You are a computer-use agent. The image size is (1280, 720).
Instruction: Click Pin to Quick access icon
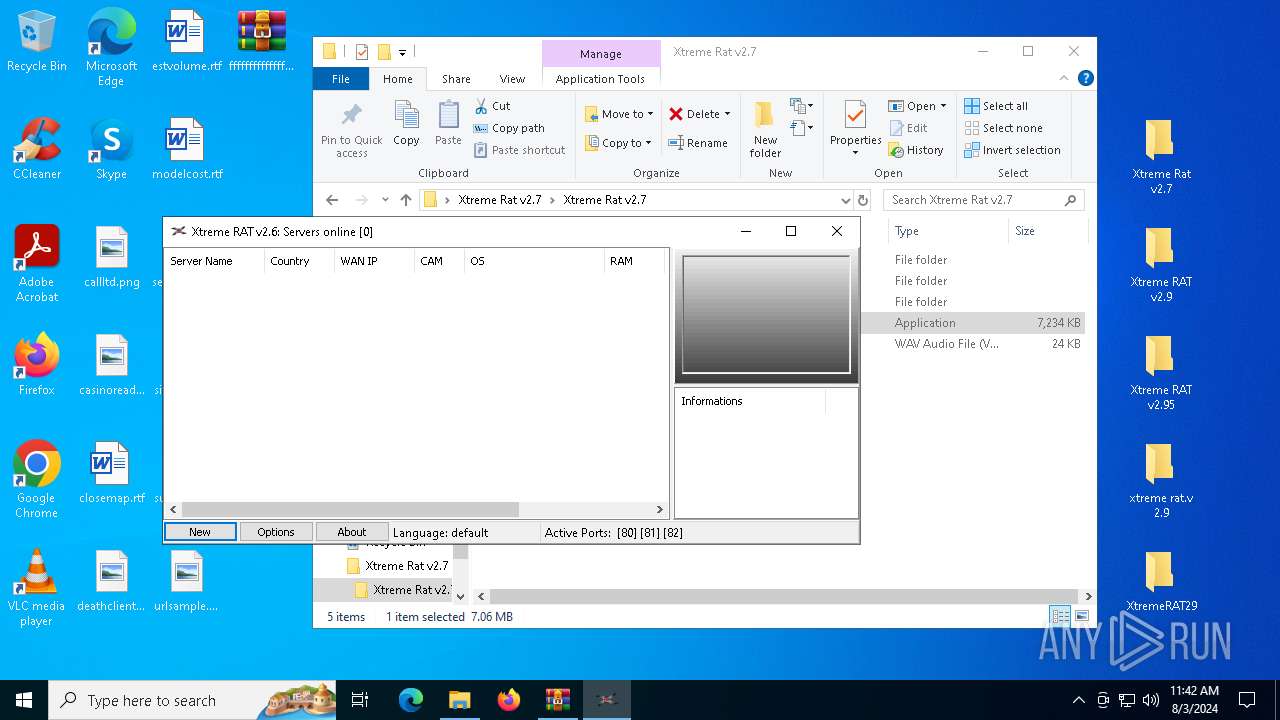coord(351,129)
